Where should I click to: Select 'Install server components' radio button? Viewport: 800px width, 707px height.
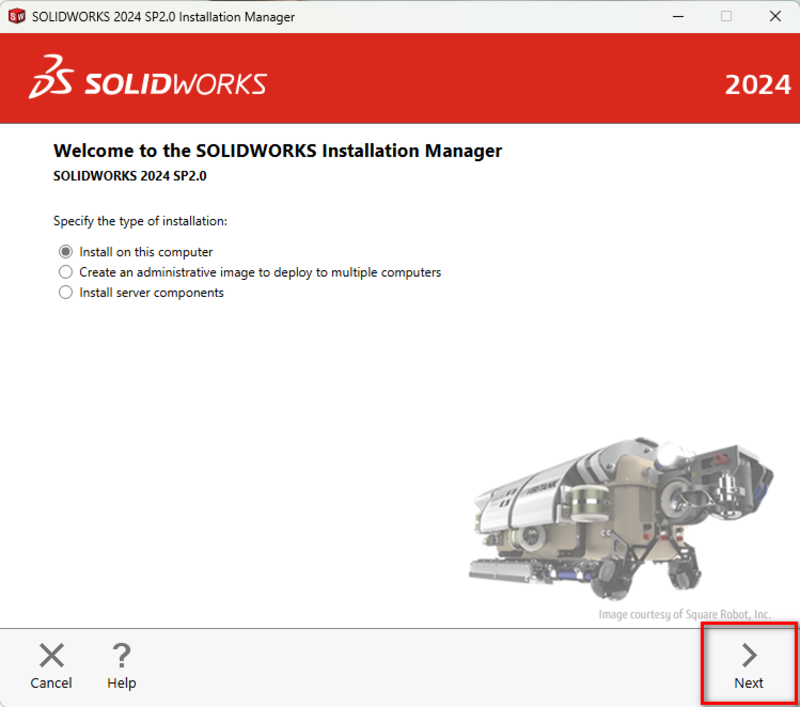(x=65, y=293)
